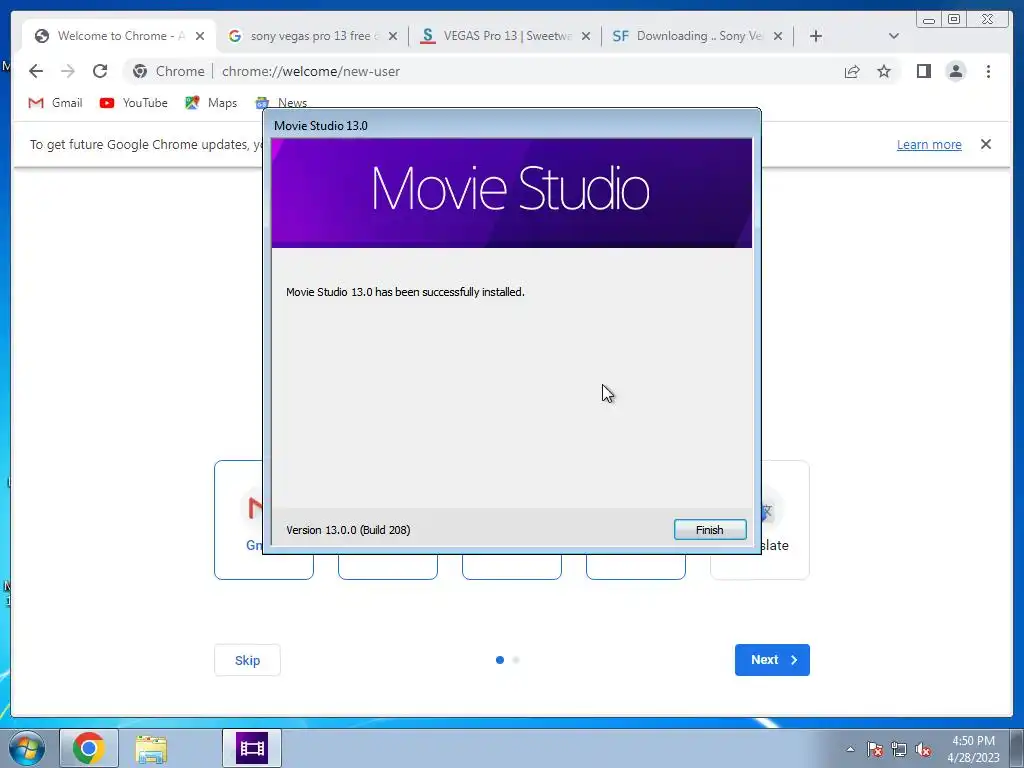
Task: Click Next on Chrome welcome page
Action: click(x=772, y=660)
